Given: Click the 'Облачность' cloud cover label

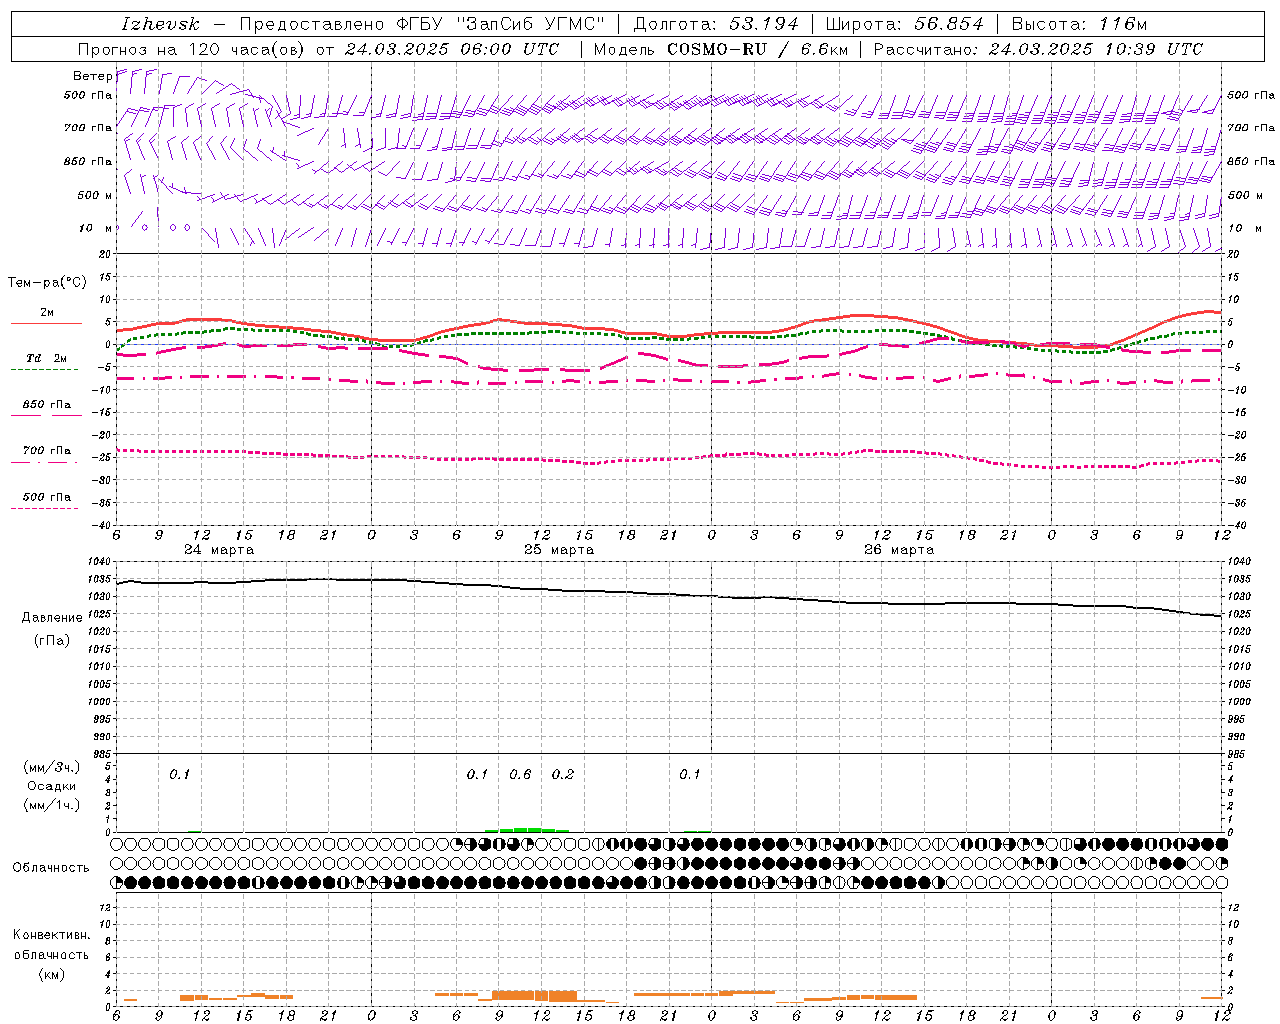Looking at the screenshot, I should (x=51, y=867).
